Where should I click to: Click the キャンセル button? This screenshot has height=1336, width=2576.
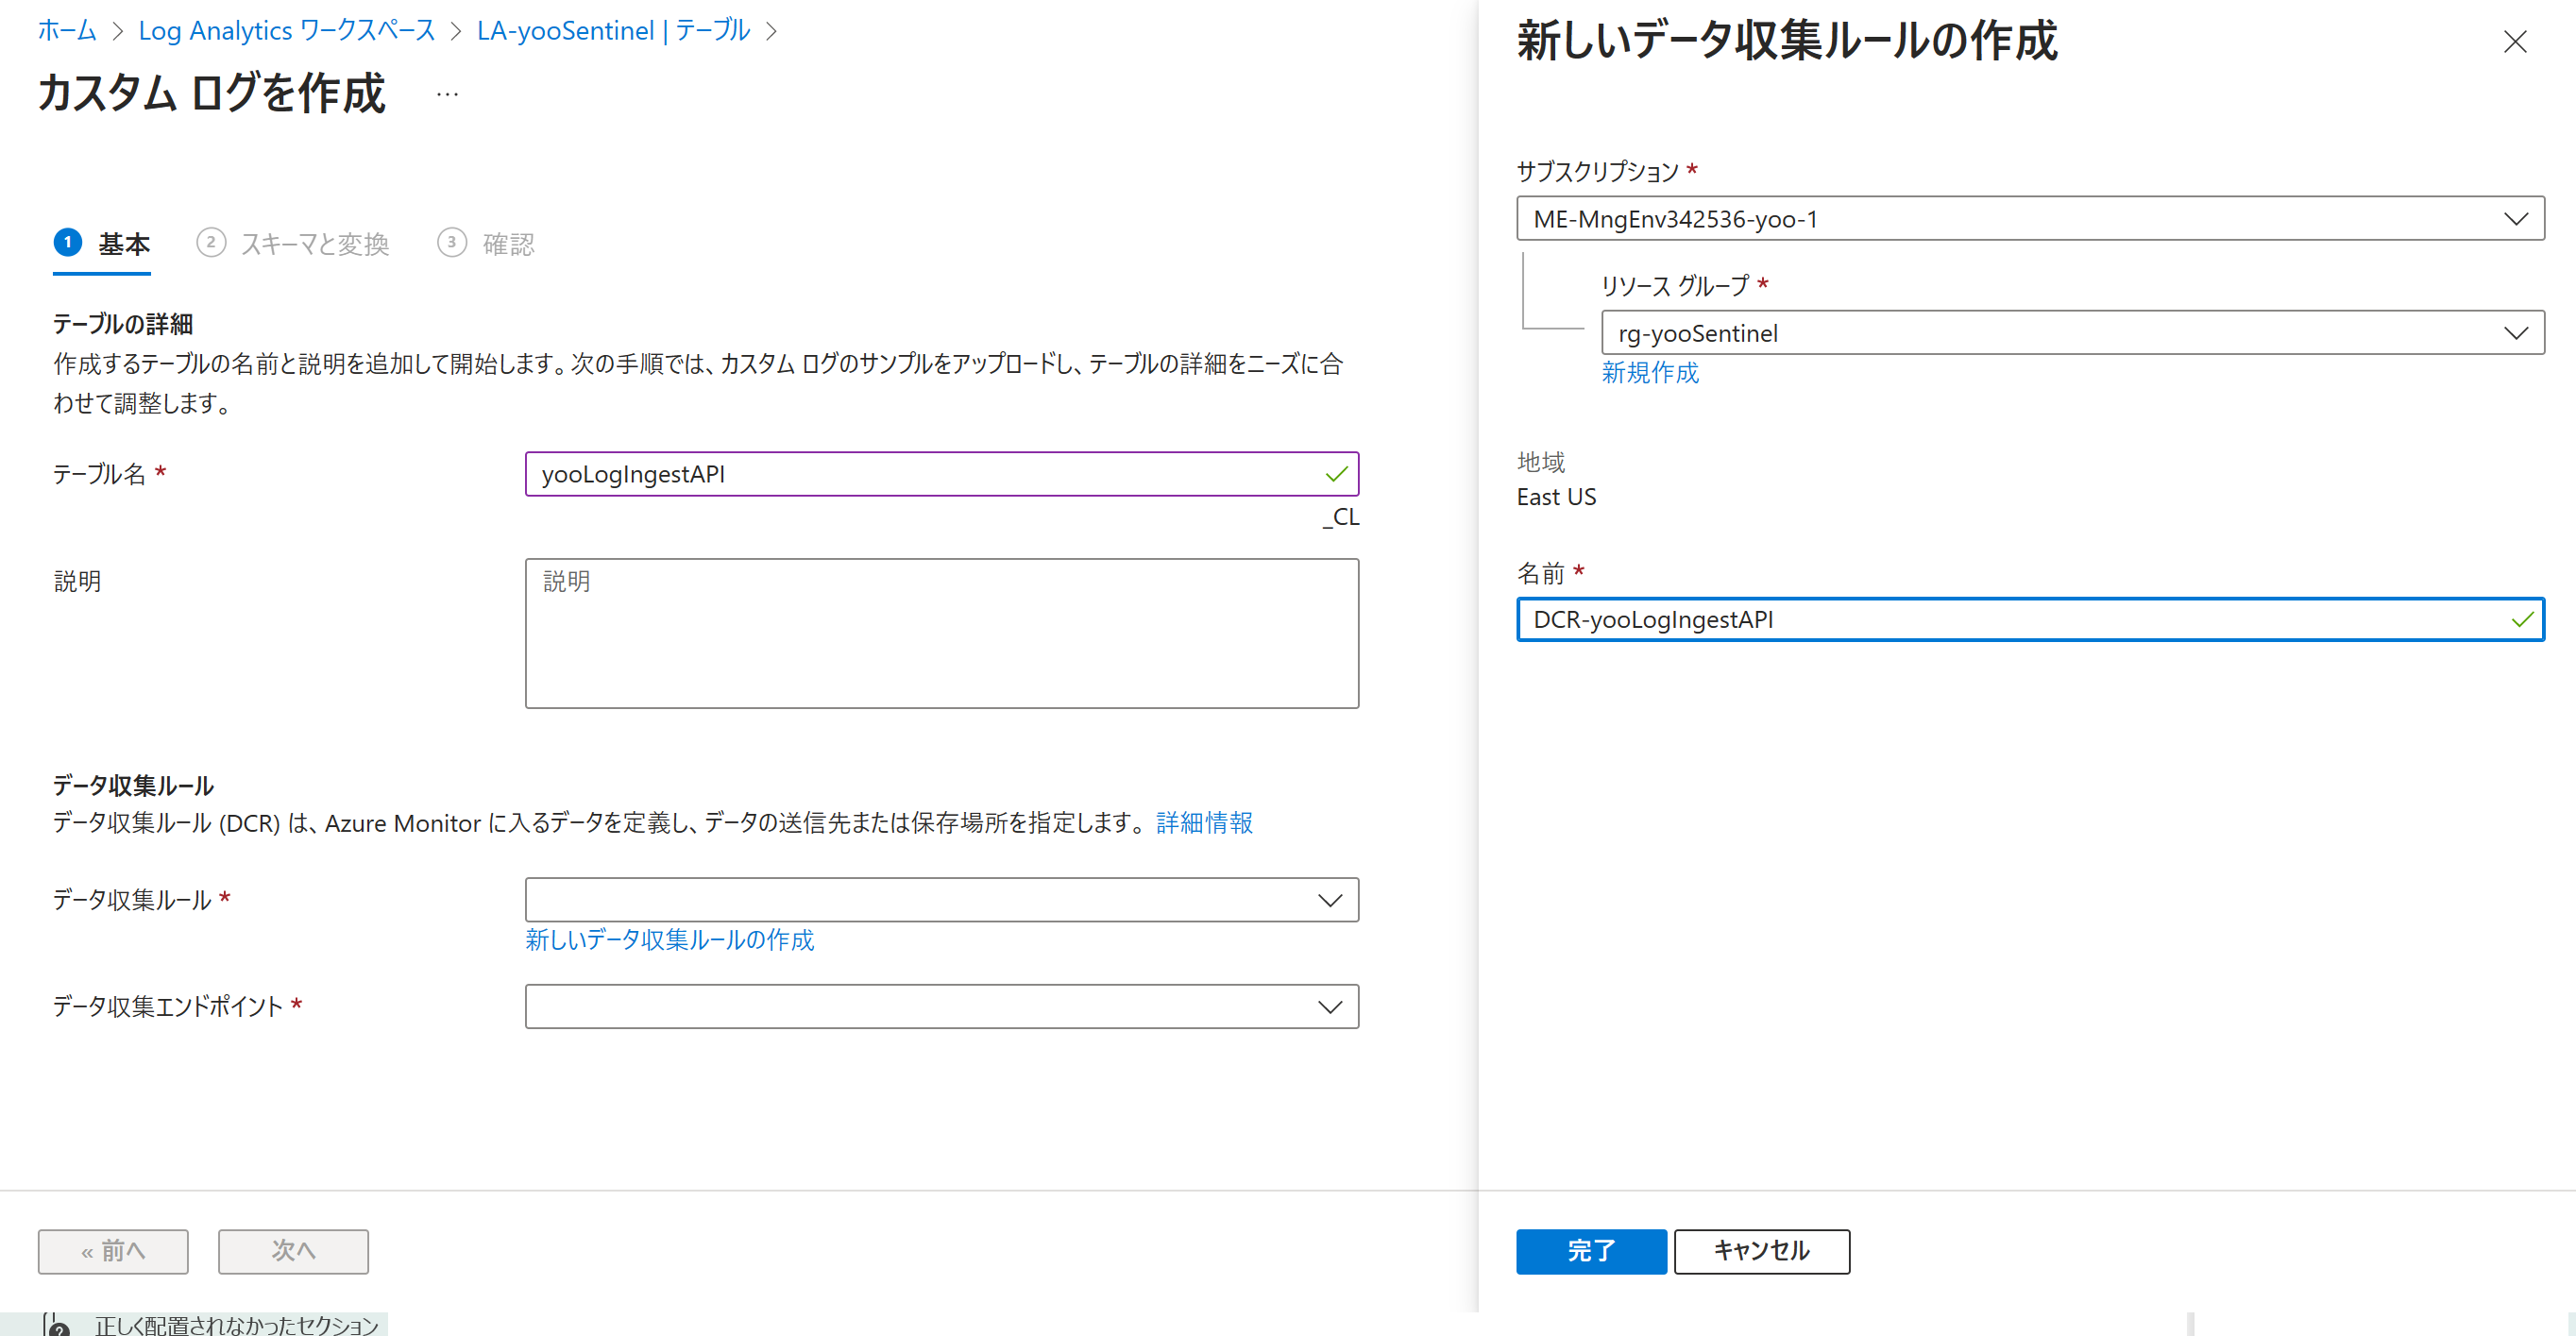coord(1761,1251)
